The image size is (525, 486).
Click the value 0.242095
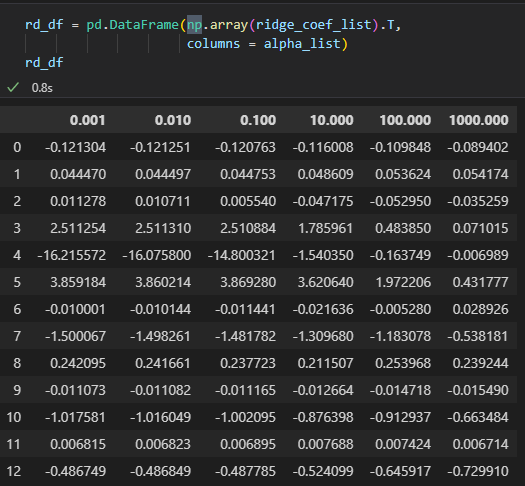click(78, 363)
